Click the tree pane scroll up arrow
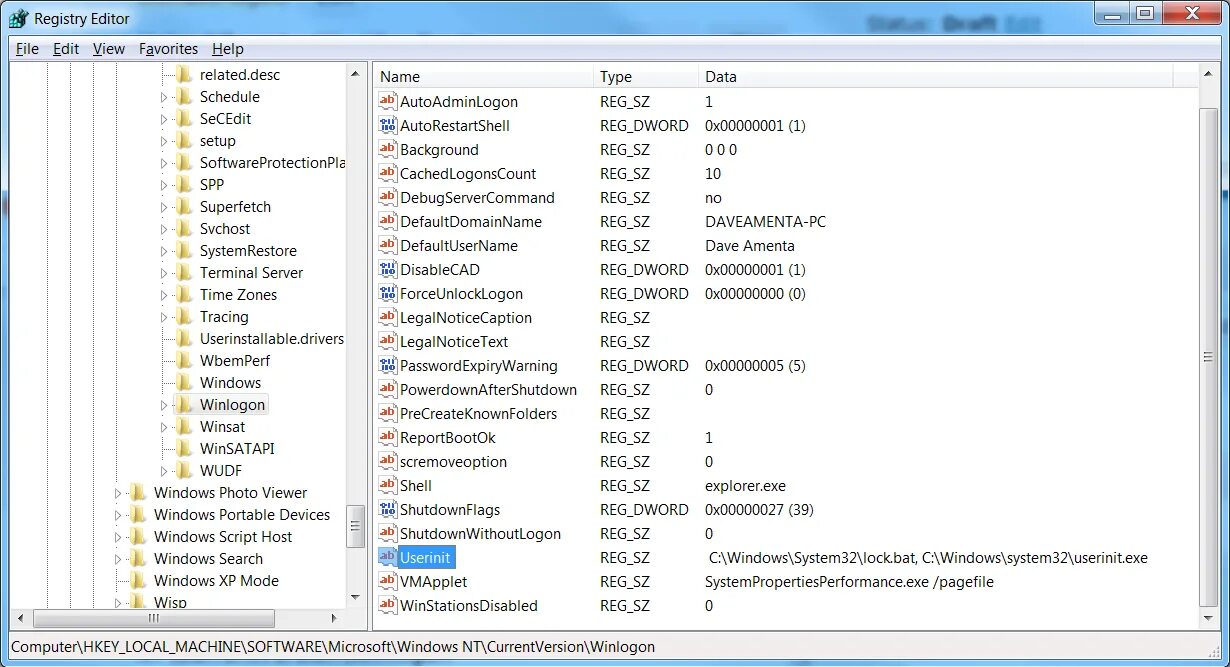Screen dimensions: 1230x667 coord(355,74)
